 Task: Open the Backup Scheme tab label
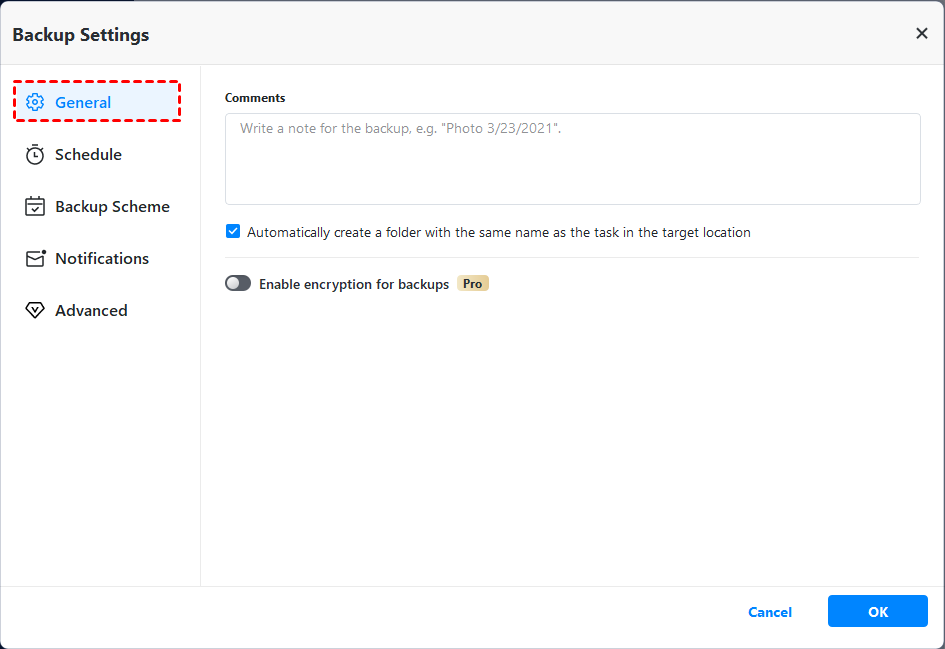(112, 207)
